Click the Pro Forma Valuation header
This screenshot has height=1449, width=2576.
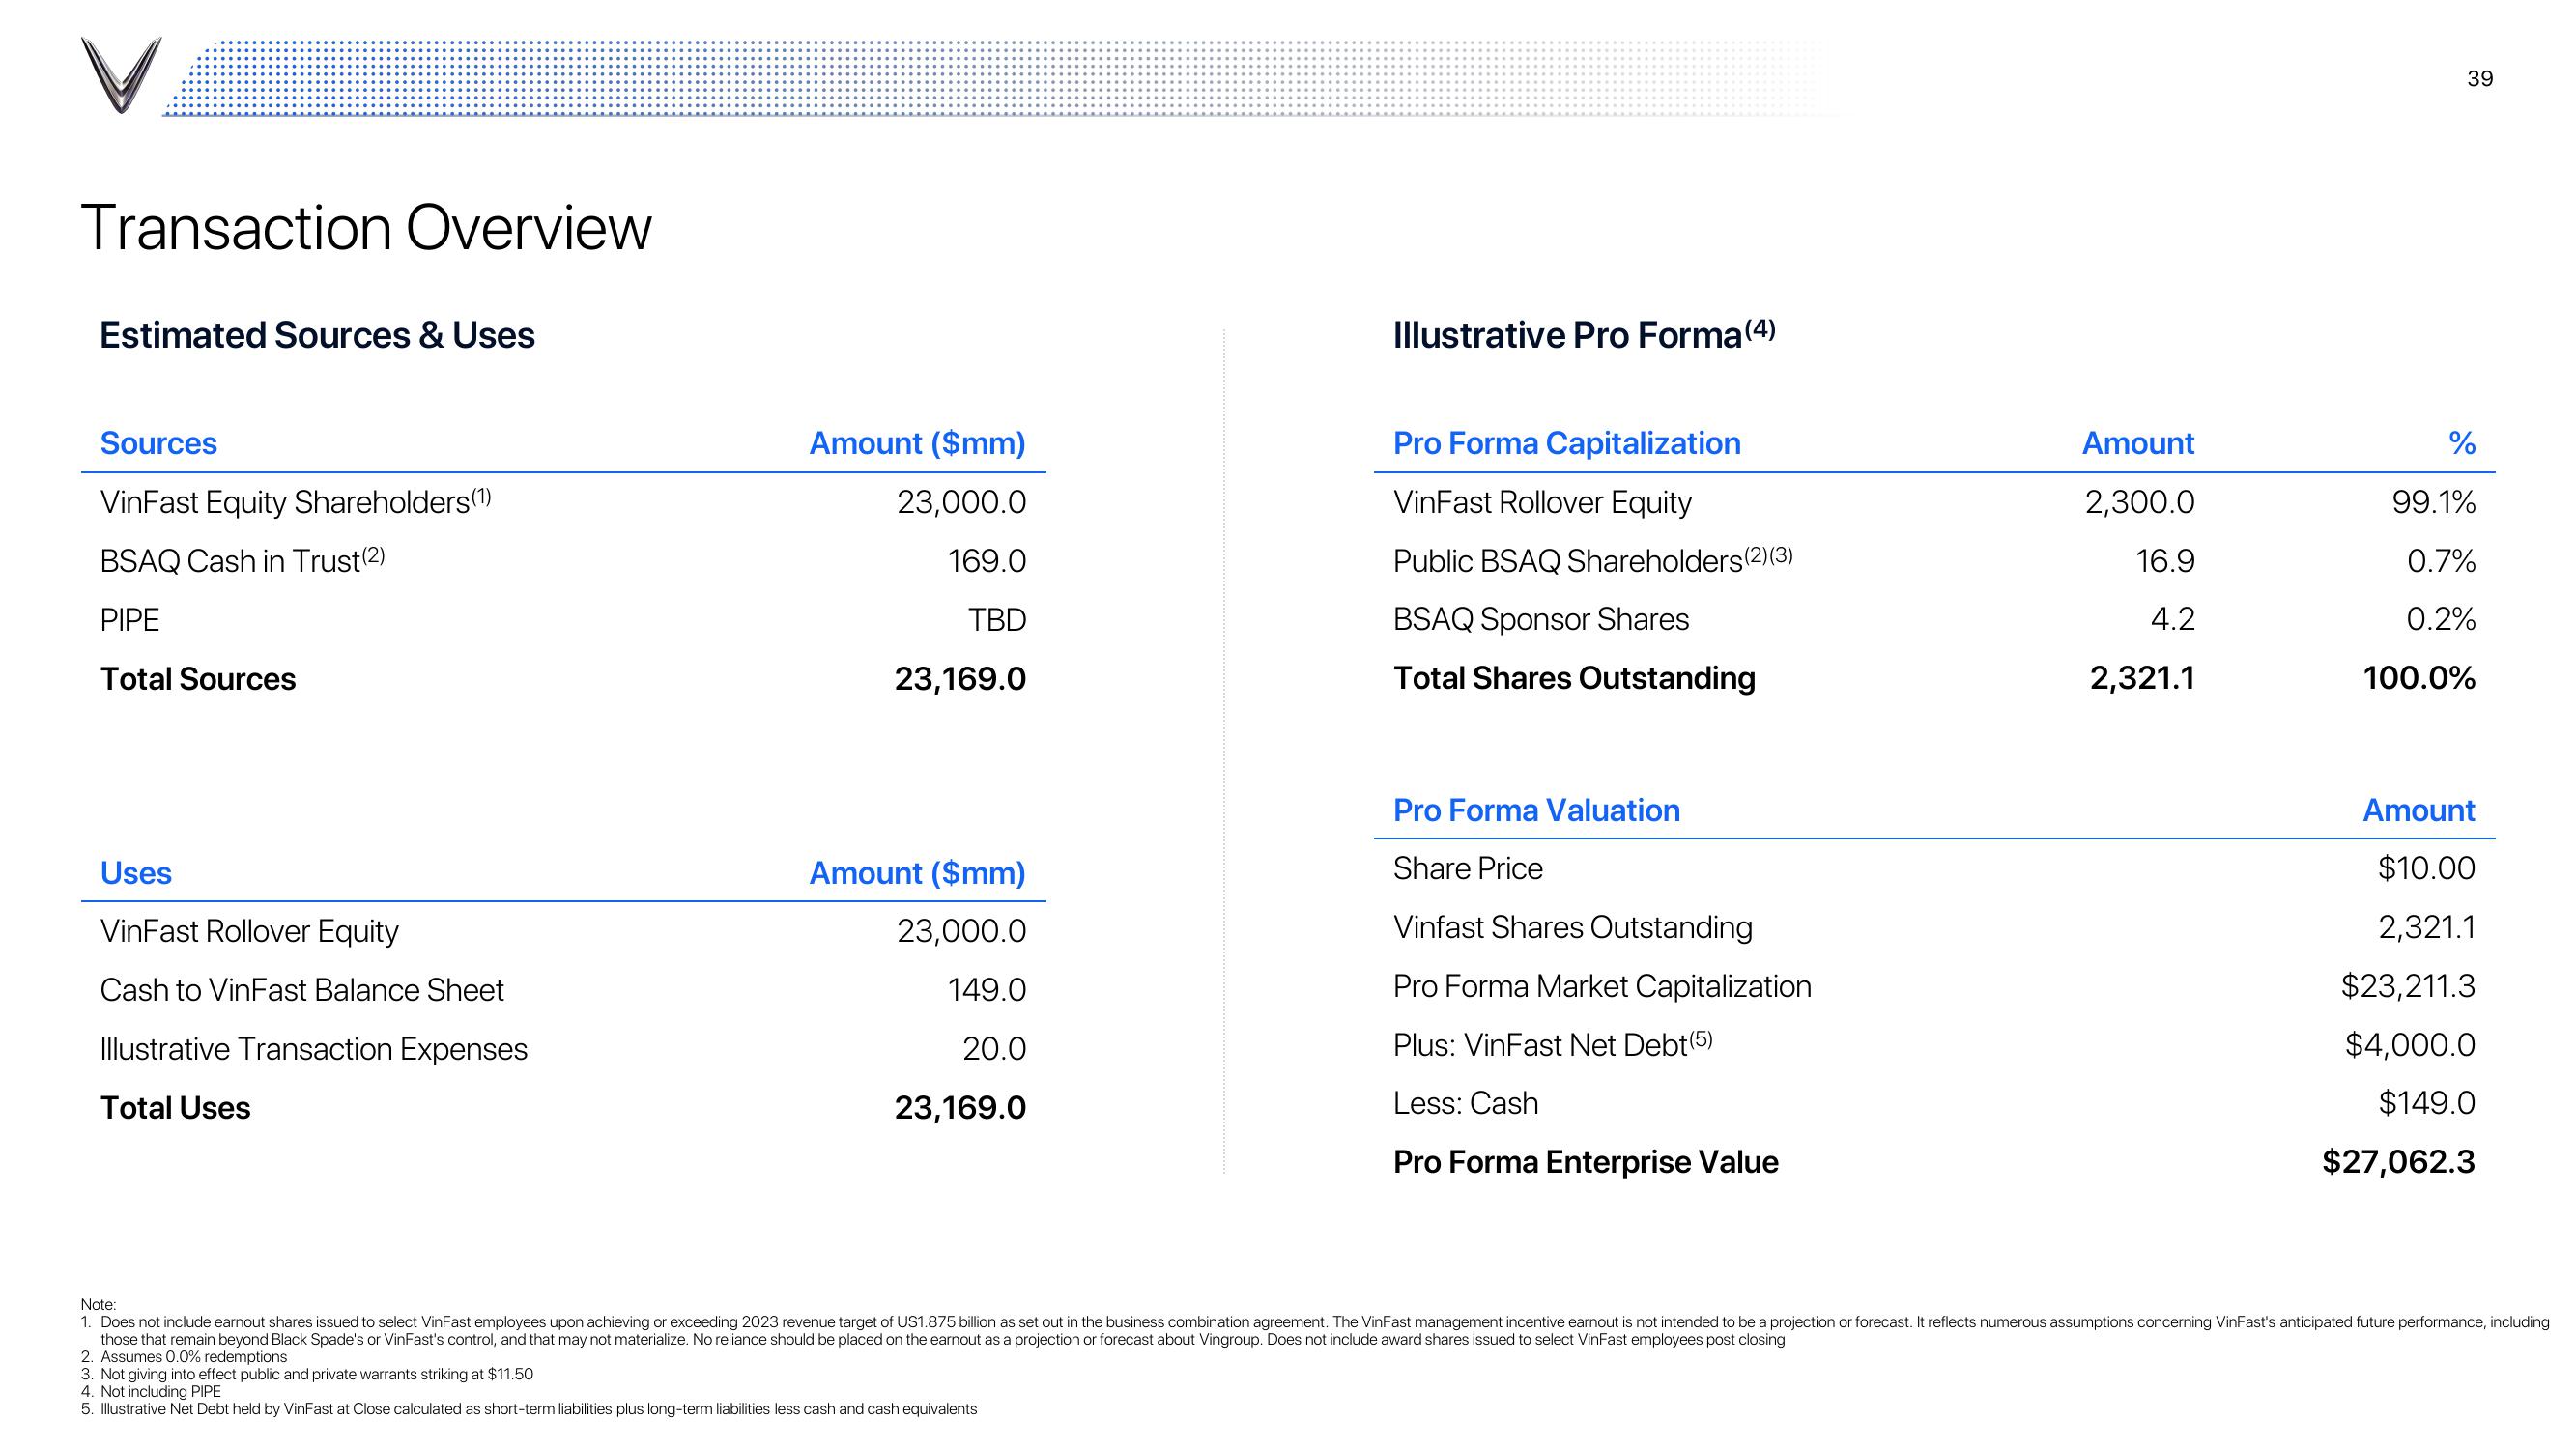click(x=1536, y=810)
